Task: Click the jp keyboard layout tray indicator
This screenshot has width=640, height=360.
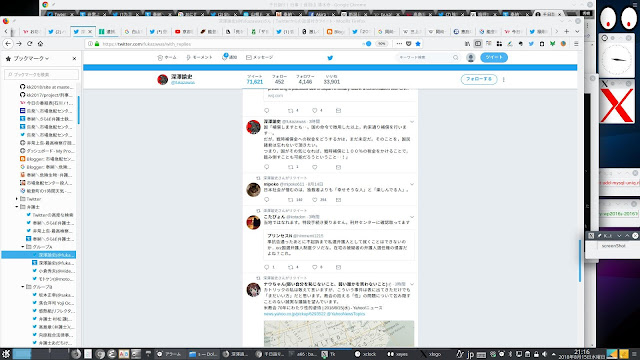Action: (x=470, y=354)
